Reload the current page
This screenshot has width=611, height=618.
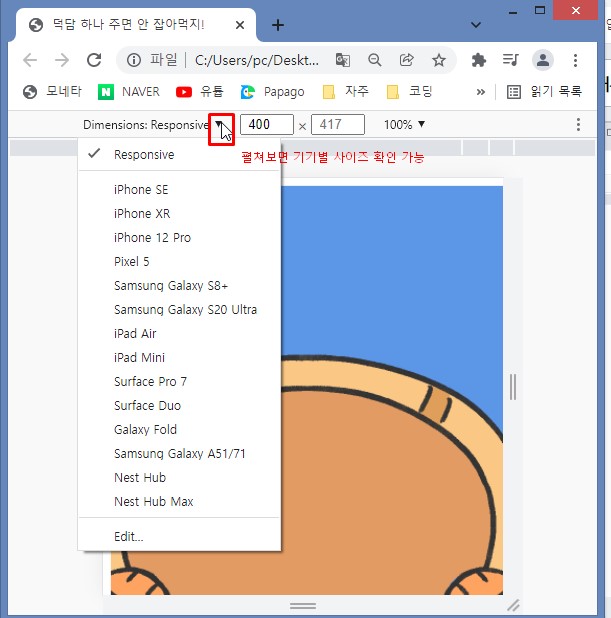click(x=94, y=60)
